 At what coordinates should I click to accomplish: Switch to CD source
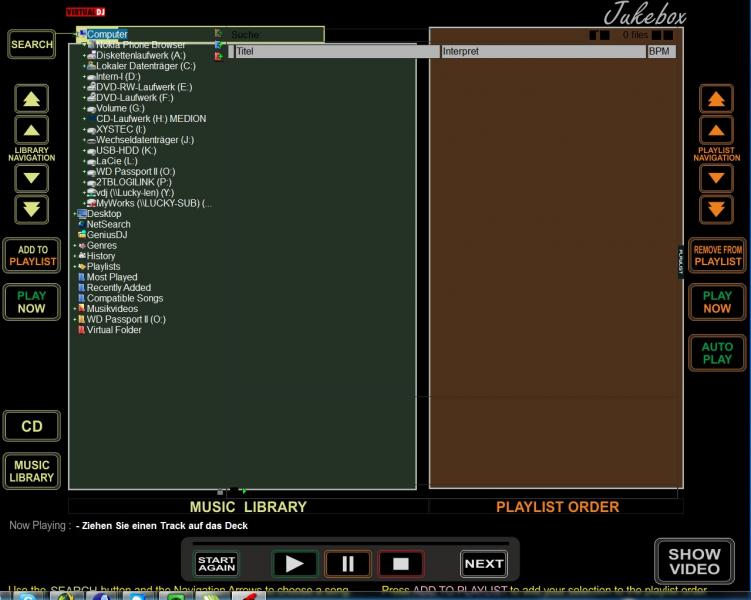(32, 426)
